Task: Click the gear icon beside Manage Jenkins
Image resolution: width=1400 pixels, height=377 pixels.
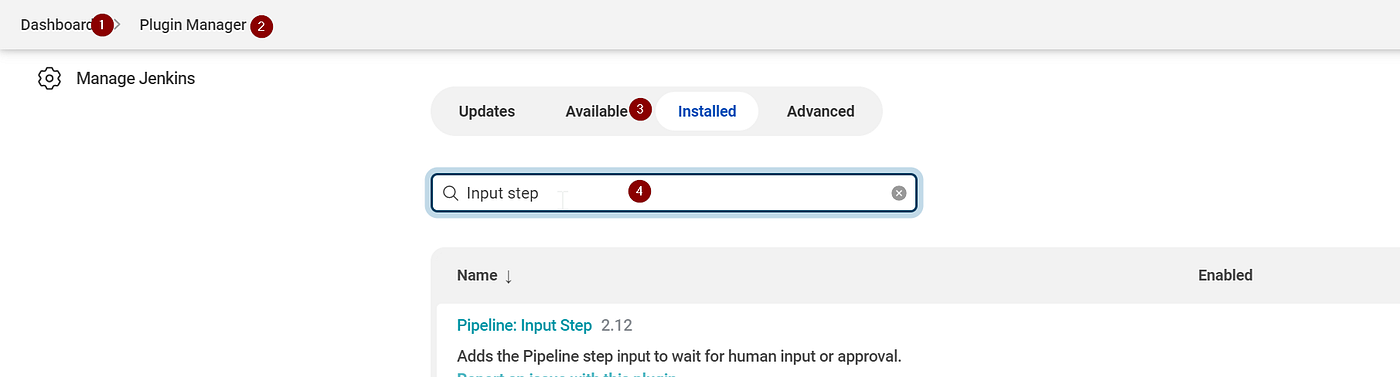Action: pos(49,78)
